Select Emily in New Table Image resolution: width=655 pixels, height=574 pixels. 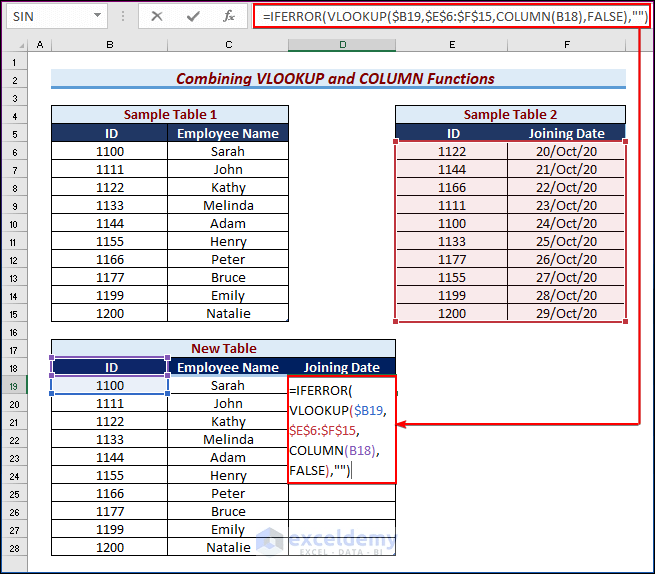(228, 529)
